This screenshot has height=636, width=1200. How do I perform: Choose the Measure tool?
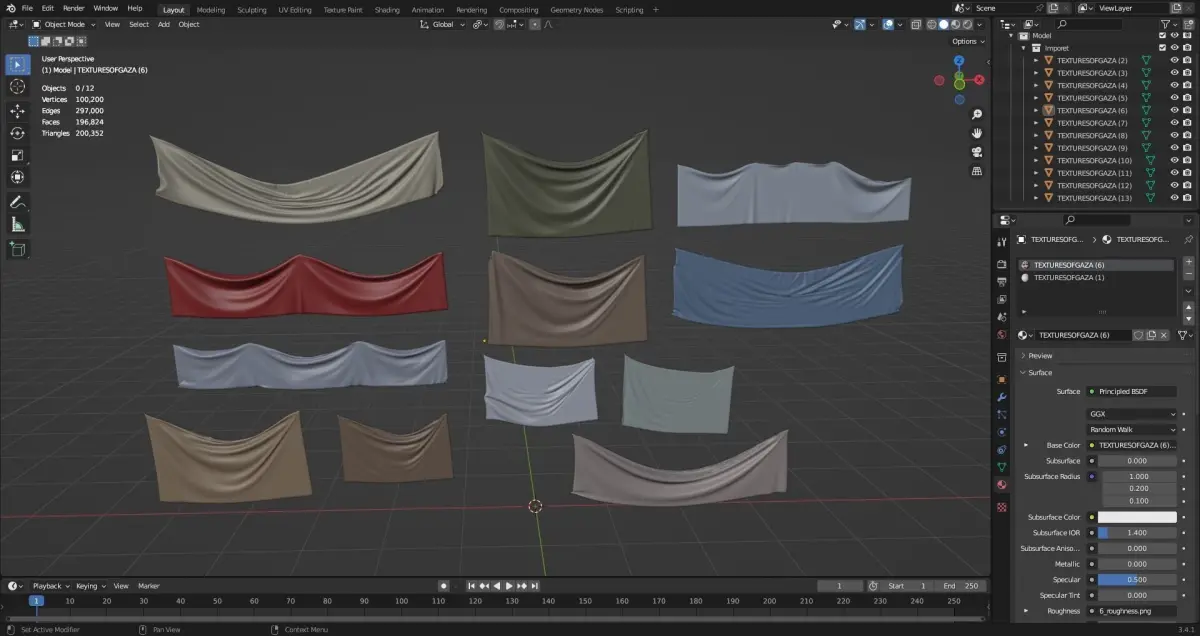pyautogui.click(x=18, y=225)
